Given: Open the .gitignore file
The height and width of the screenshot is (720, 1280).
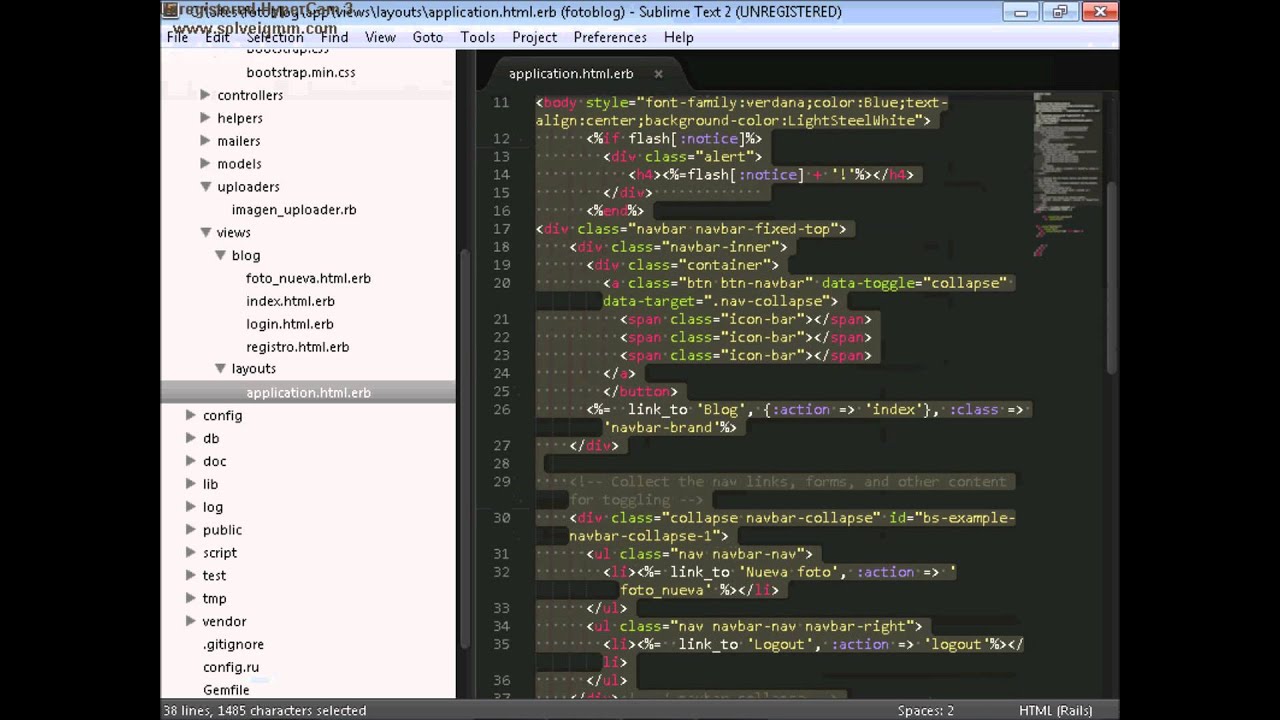Looking at the screenshot, I should point(233,644).
